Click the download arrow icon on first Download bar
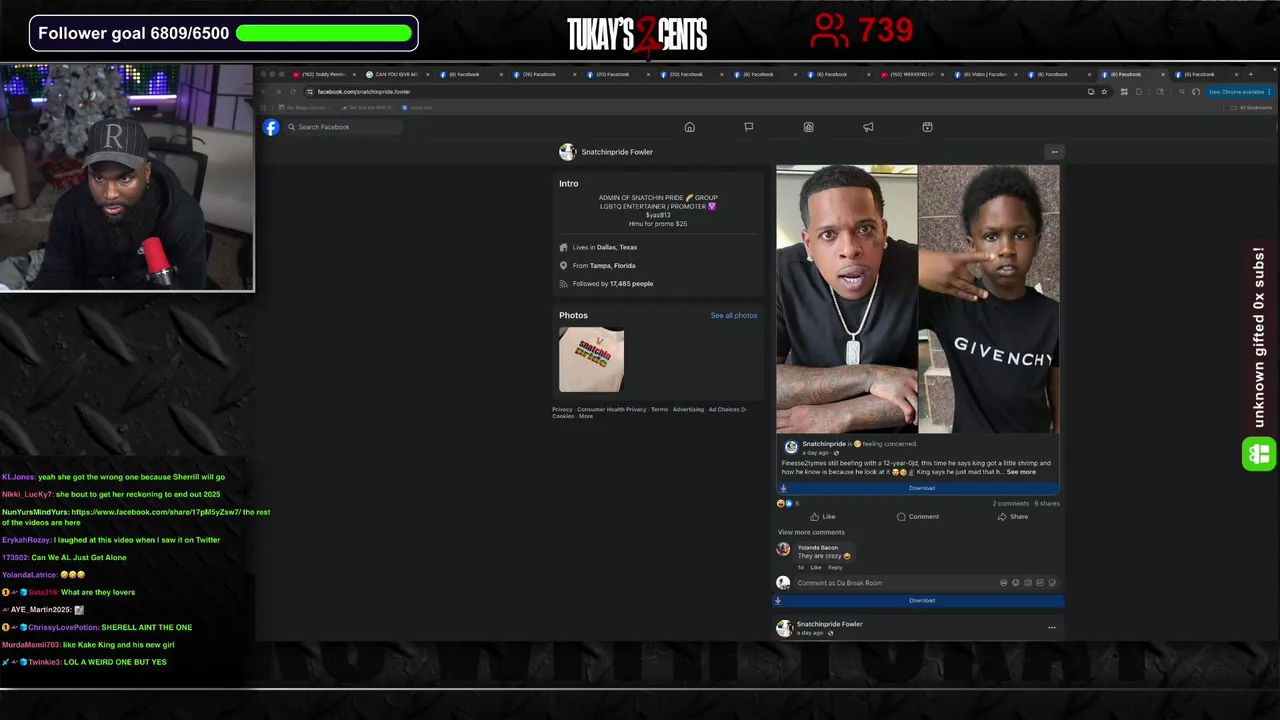 [x=783, y=488]
